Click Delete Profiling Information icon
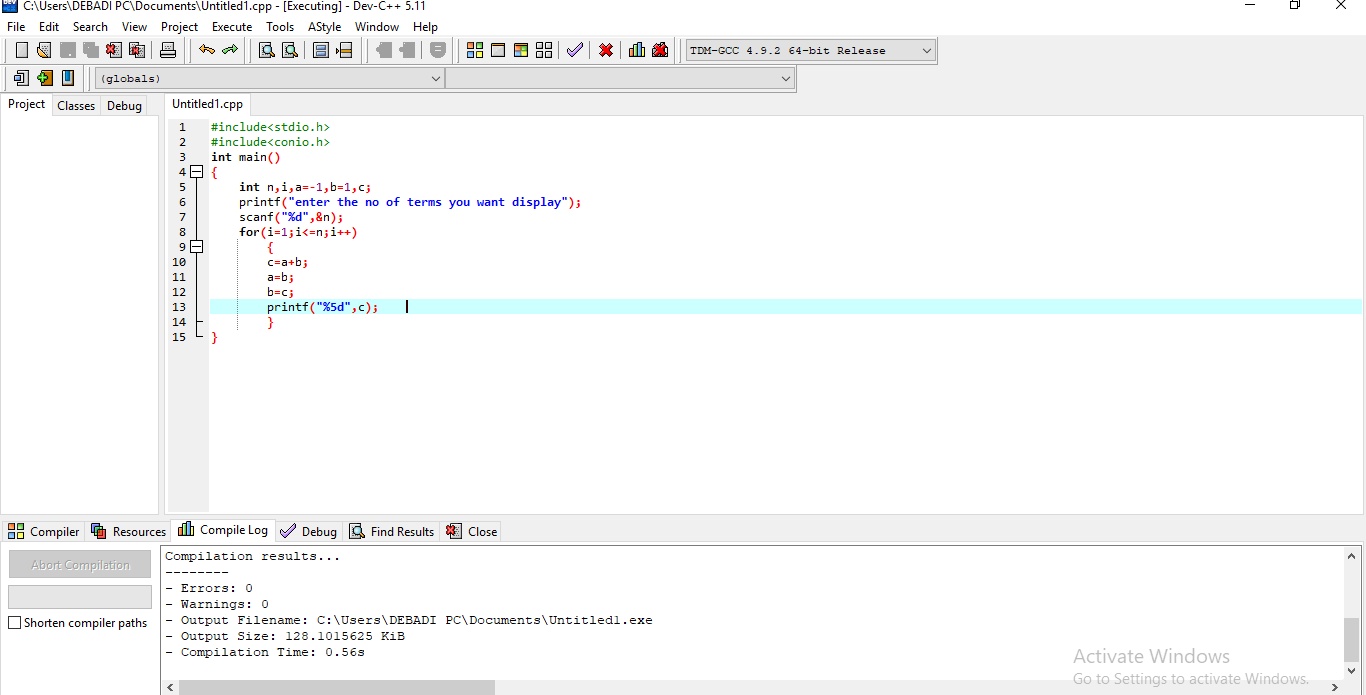This screenshot has height=695, width=1366. [x=660, y=50]
